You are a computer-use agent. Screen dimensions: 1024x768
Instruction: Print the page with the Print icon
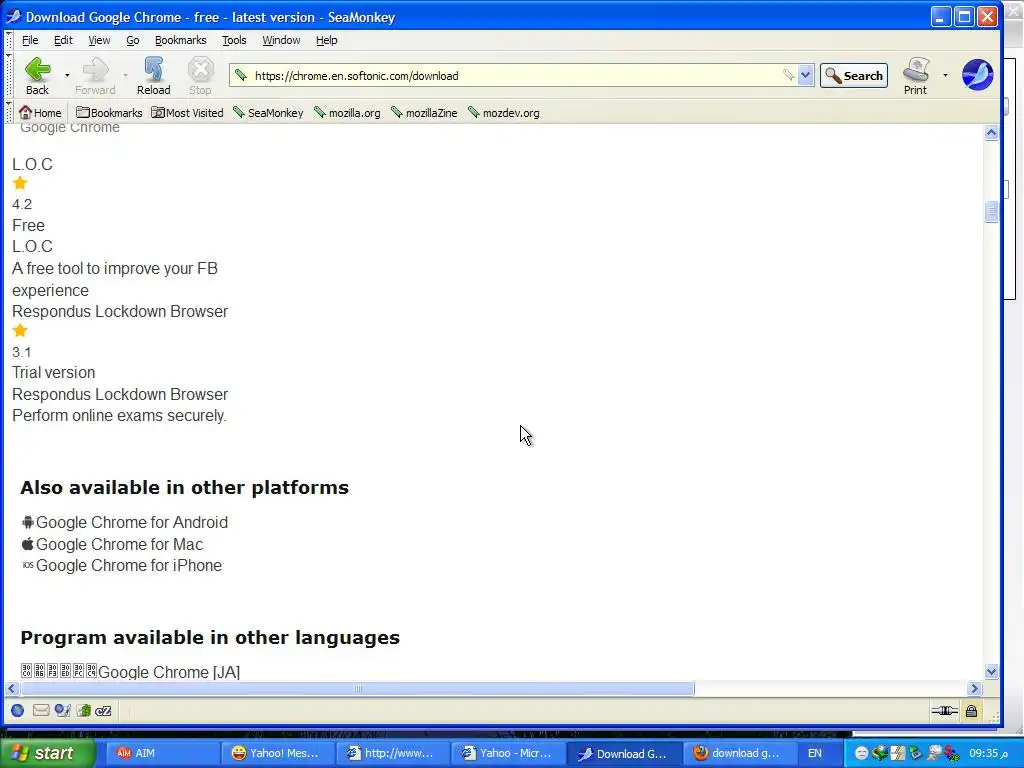916,70
